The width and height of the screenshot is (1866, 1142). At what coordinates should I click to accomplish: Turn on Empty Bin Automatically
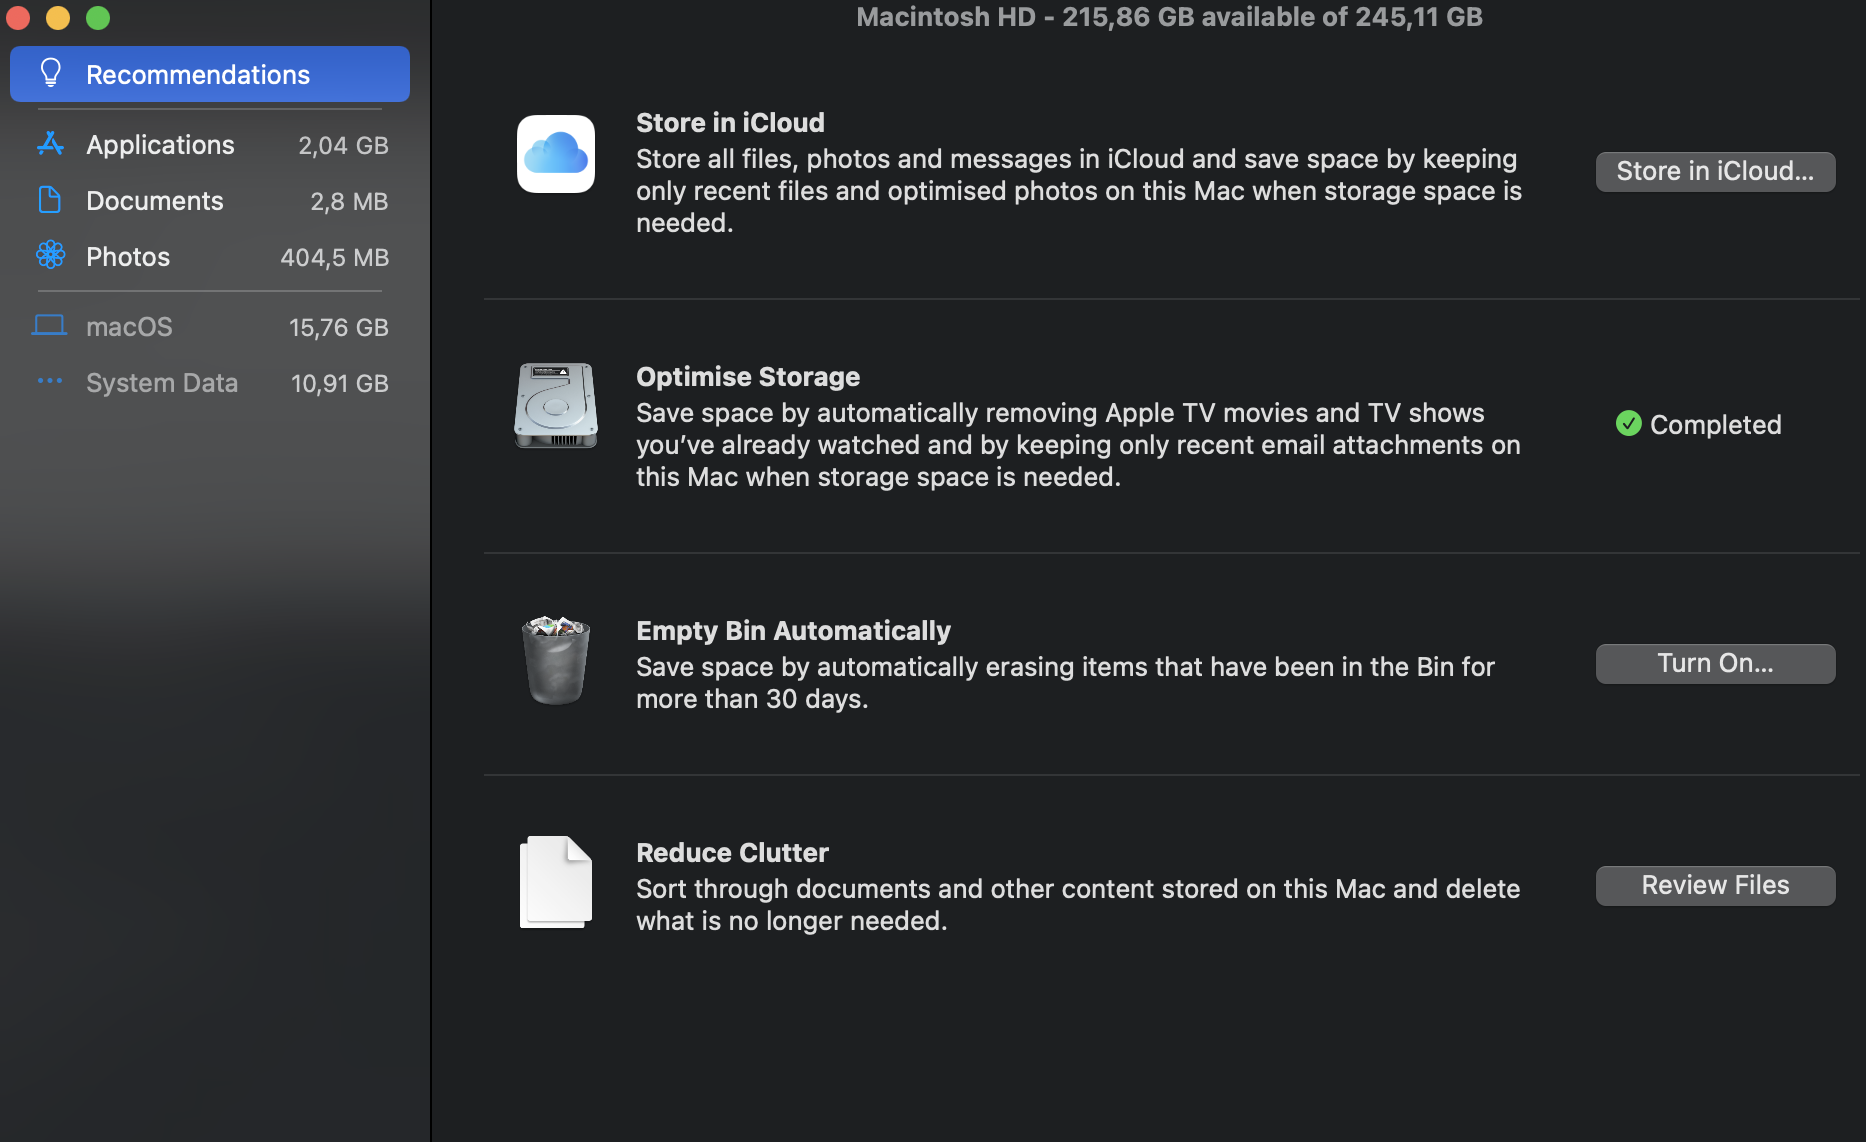pos(1716,664)
